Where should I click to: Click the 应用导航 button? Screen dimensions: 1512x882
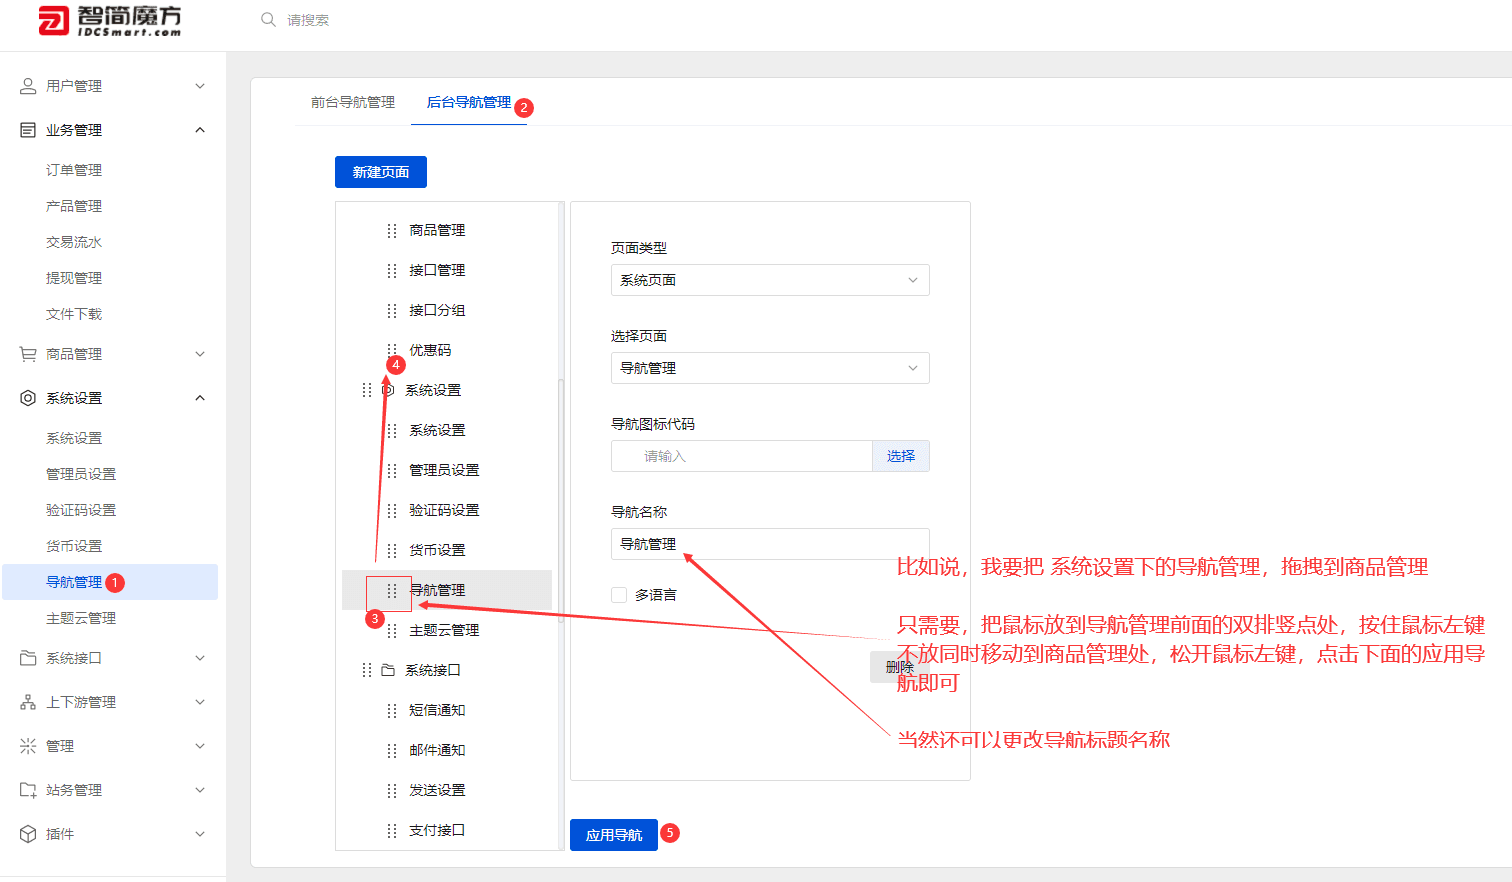pyautogui.click(x=614, y=835)
